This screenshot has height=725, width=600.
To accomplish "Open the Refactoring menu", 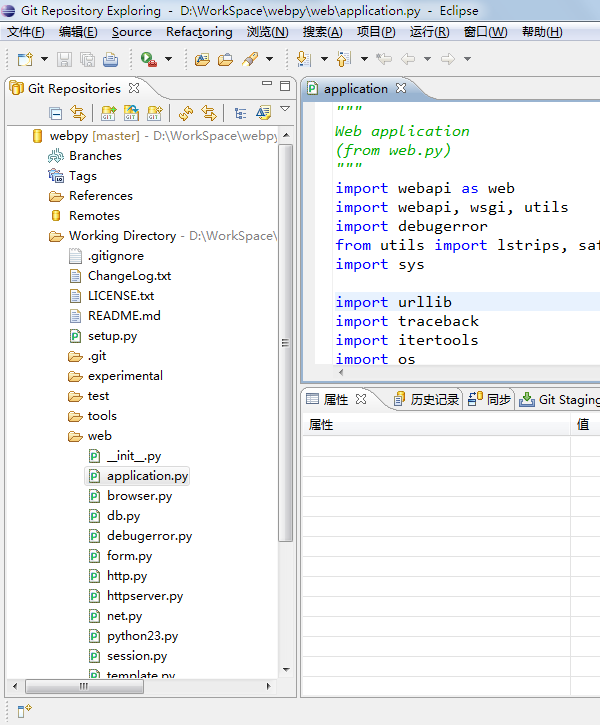I will point(199,32).
